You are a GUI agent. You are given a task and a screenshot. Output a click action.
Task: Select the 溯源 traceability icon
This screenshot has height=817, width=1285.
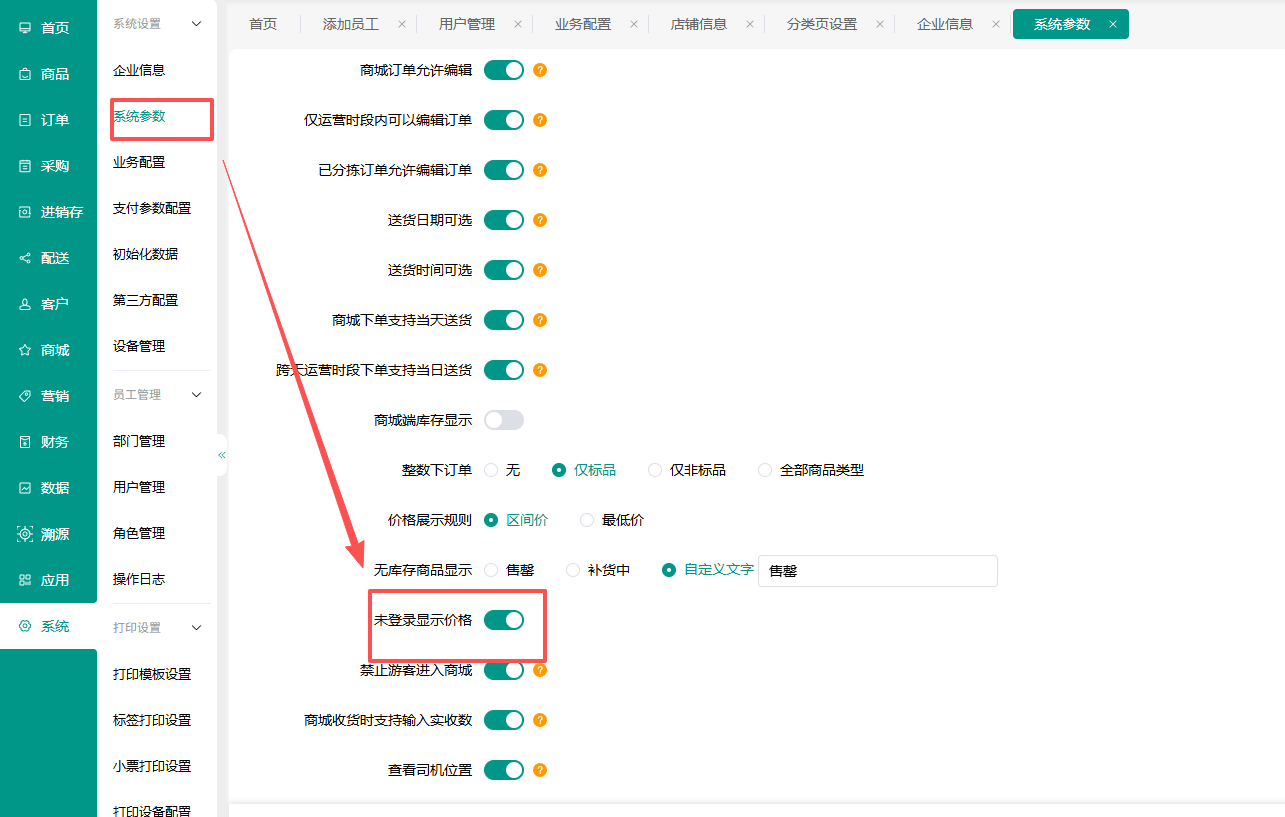click(x=25, y=534)
